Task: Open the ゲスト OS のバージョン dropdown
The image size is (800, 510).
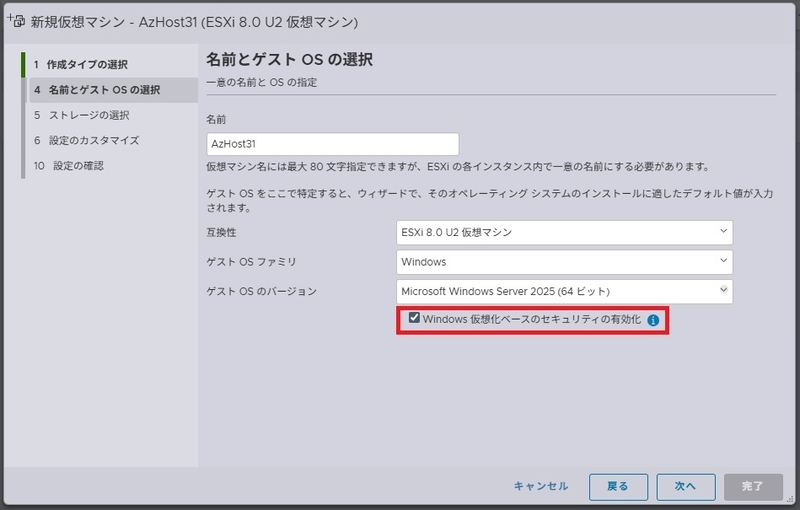Action: (x=564, y=292)
